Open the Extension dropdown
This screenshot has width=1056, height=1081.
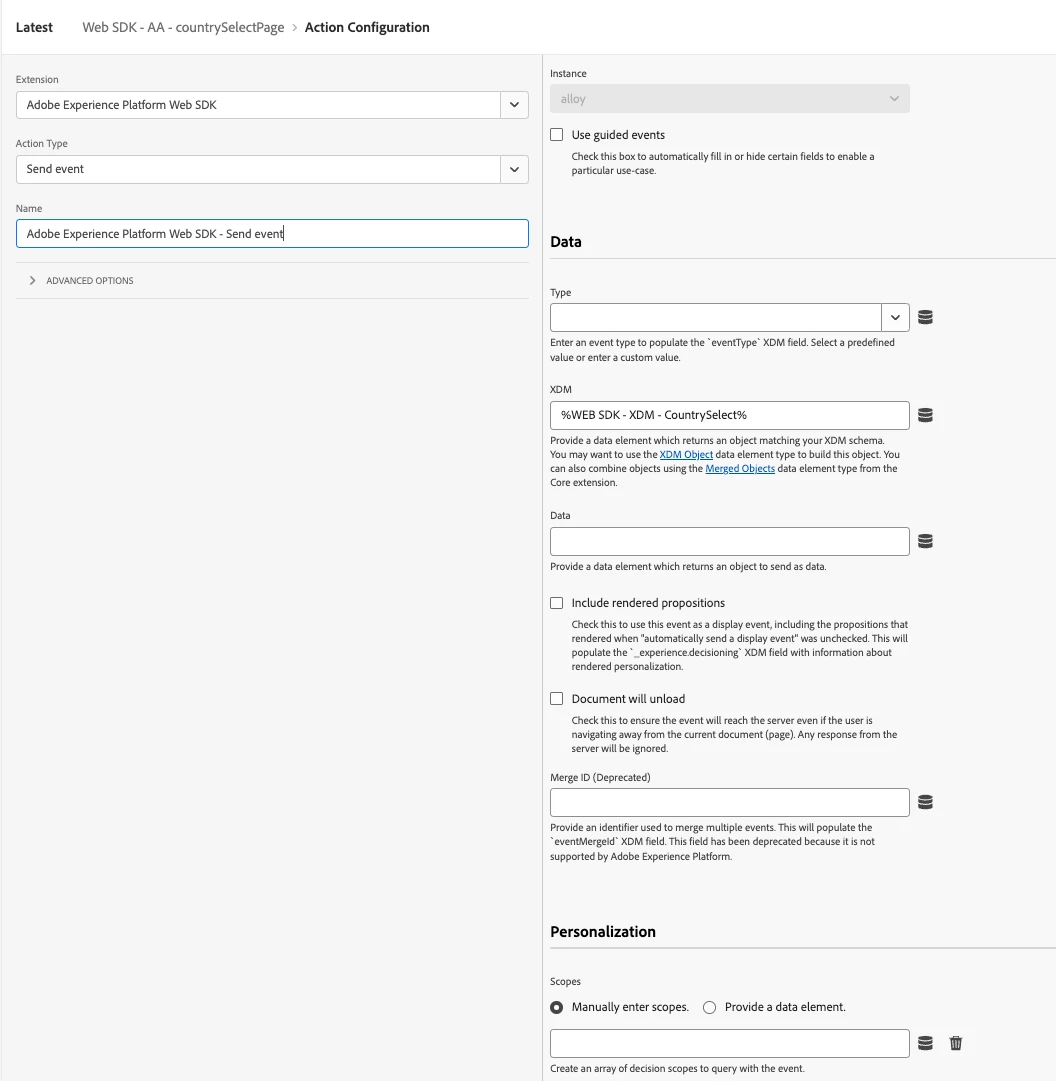[514, 105]
